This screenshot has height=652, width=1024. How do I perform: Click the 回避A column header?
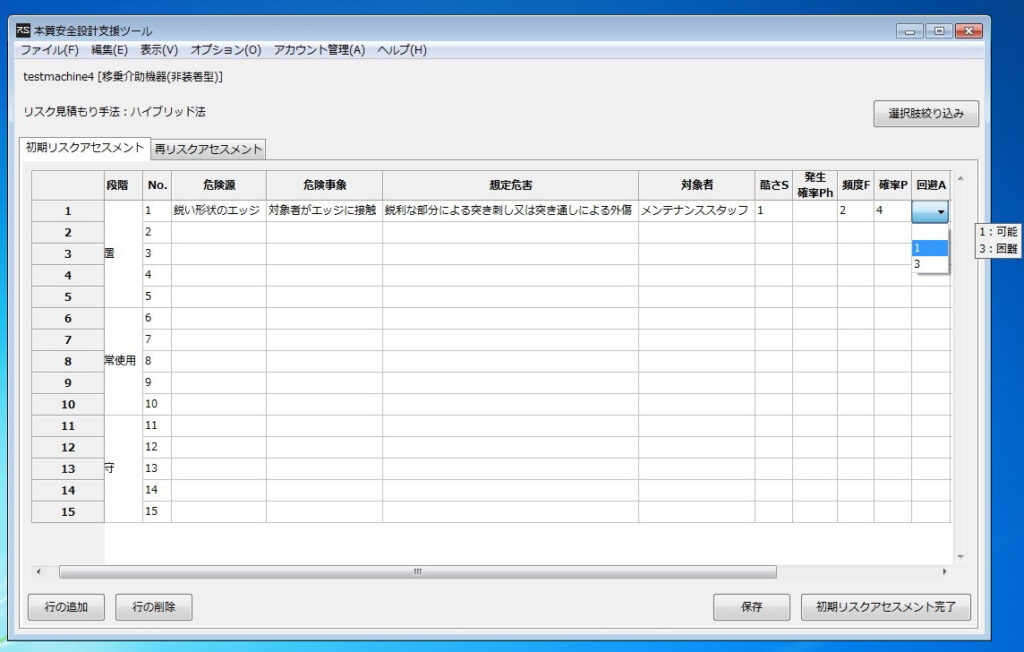[931, 186]
